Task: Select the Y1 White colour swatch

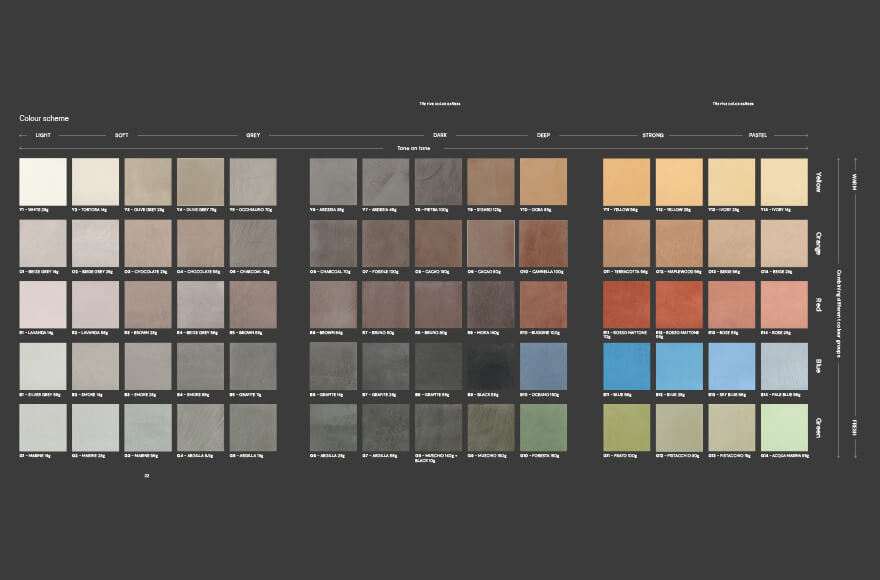Action: tap(42, 182)
